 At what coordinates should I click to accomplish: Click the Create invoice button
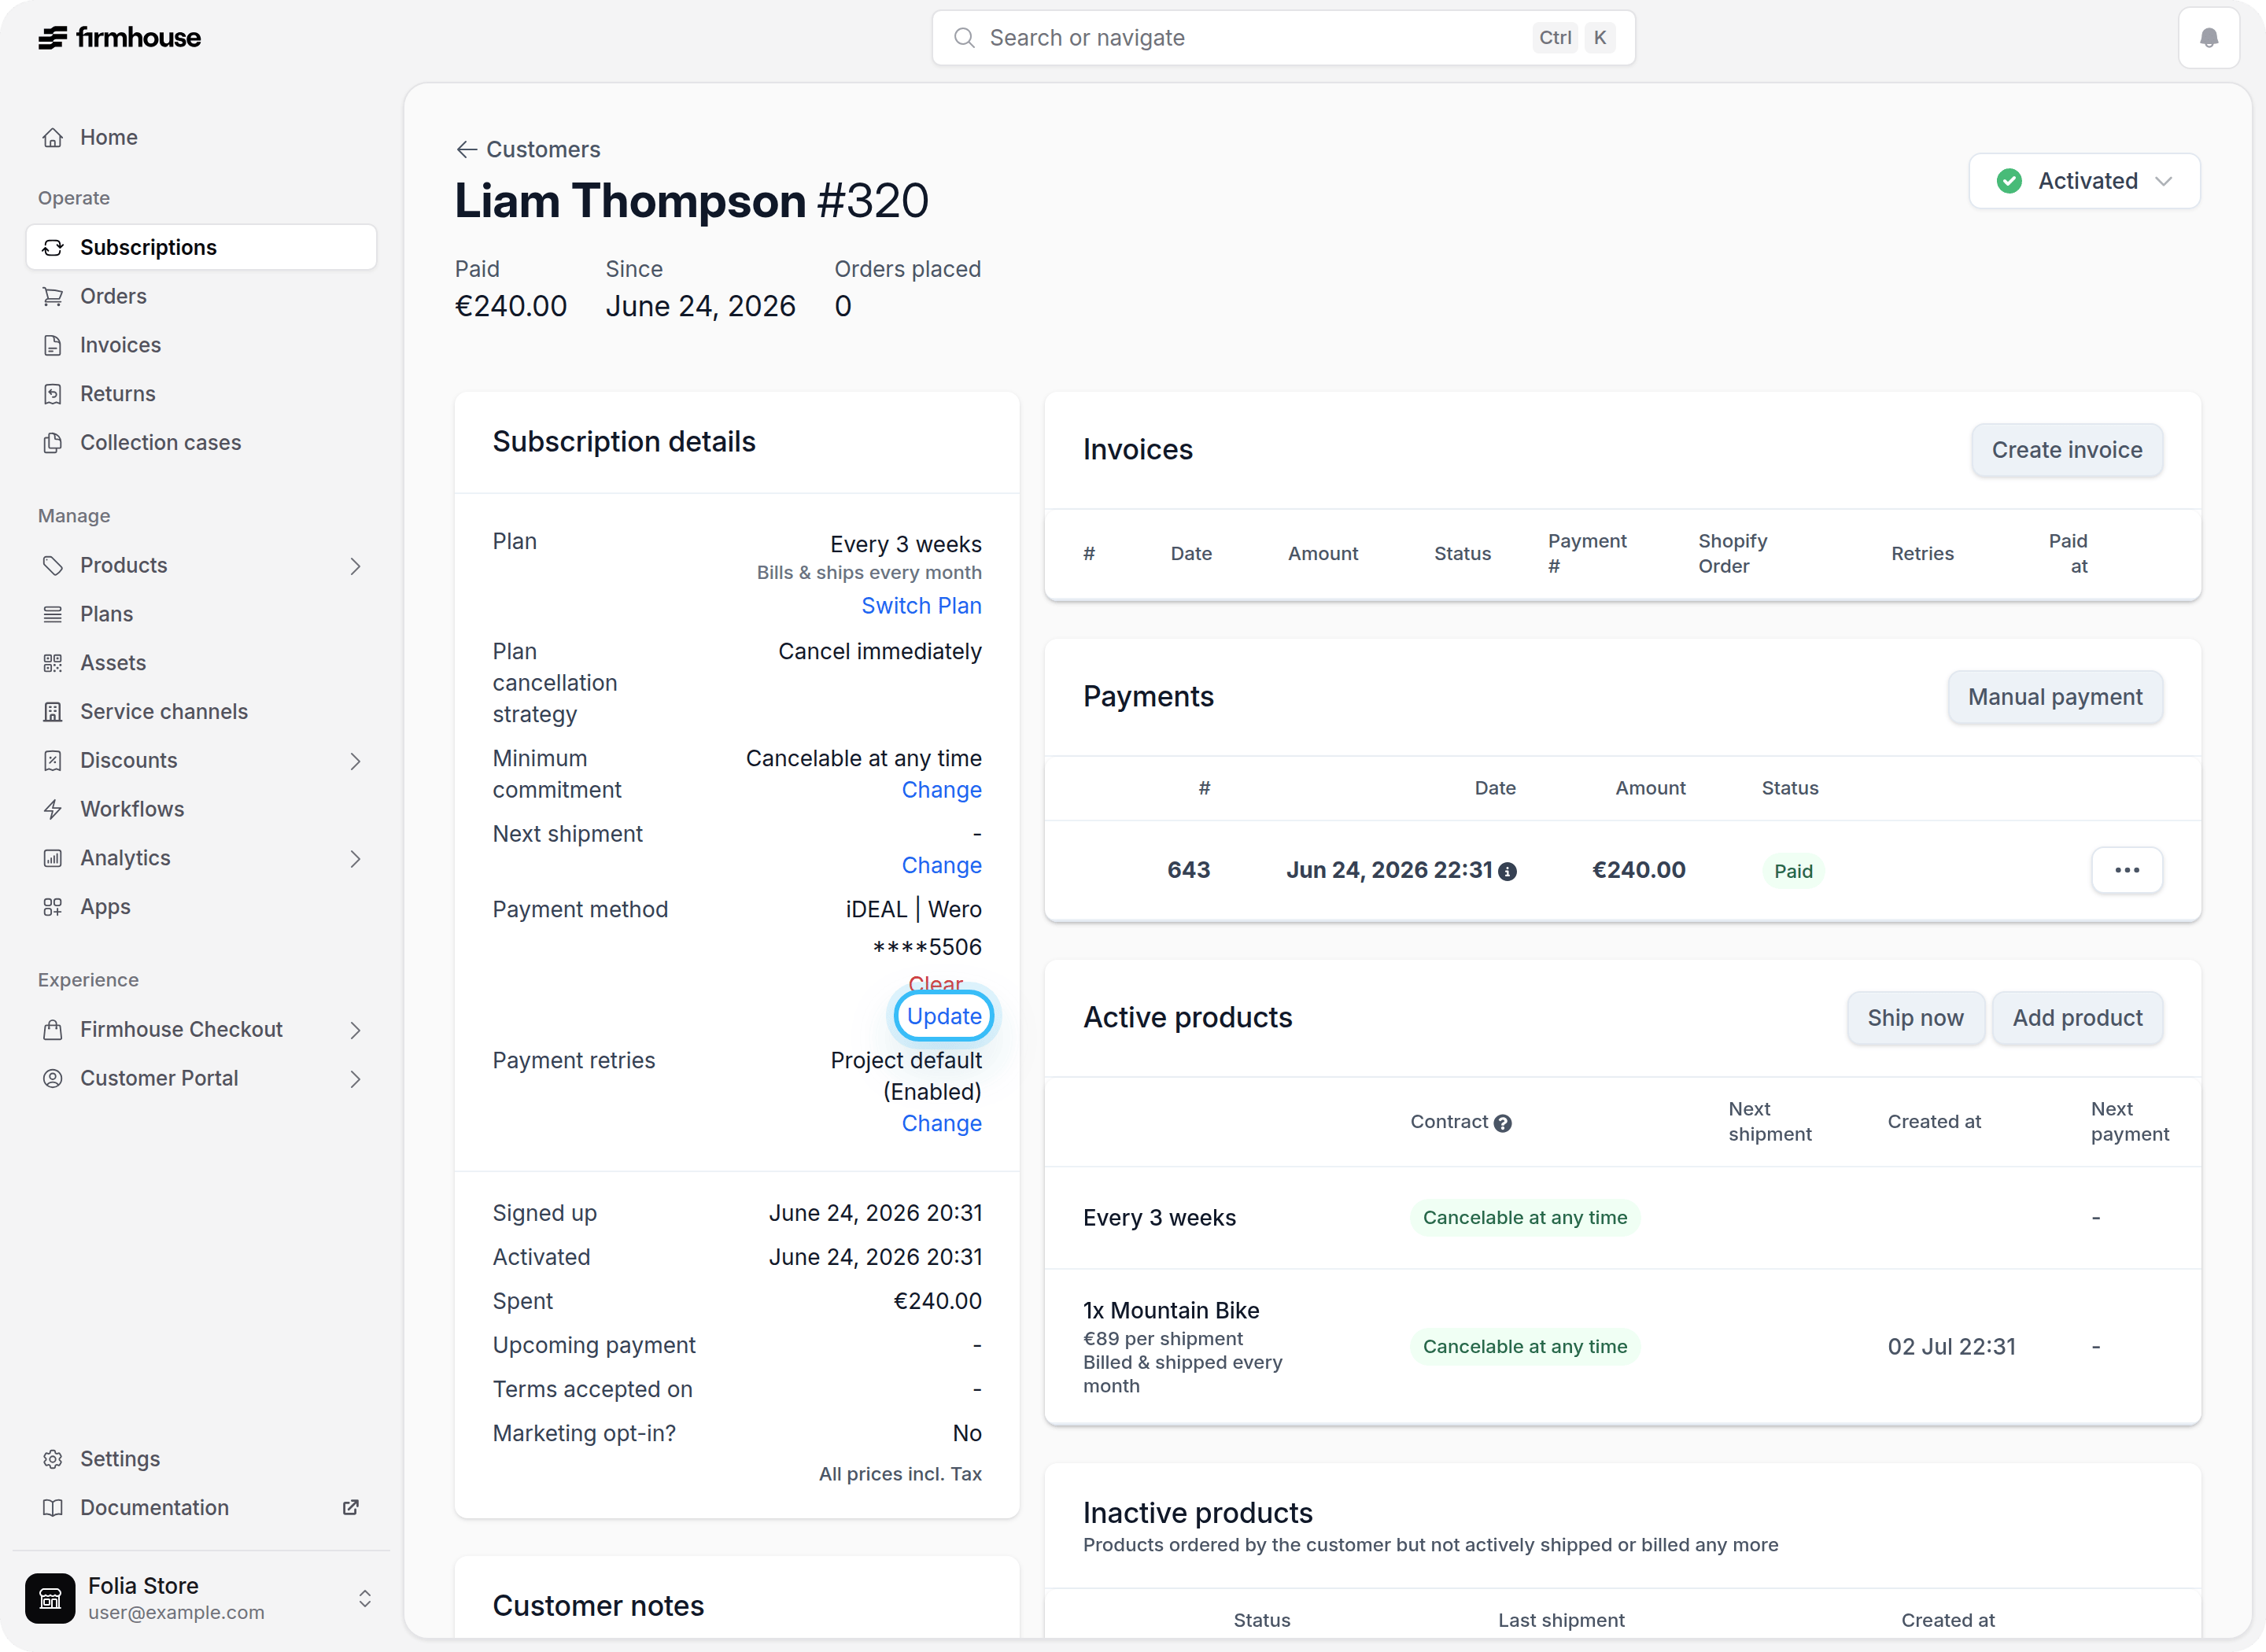tap(2067, 450)
